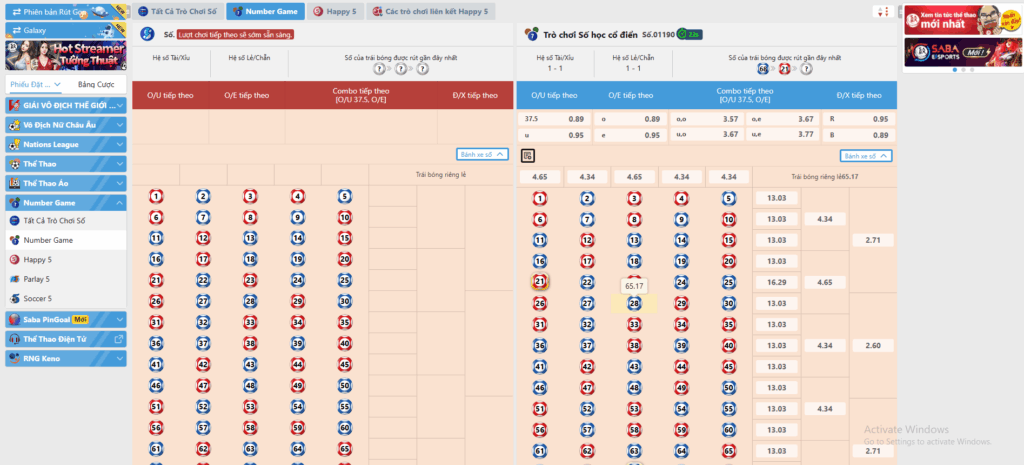The height and width of the screenshot is (465, 1024).
Task: Select highlighted ball 21 in Số học cổ điển grid
Action: (539, 282)
